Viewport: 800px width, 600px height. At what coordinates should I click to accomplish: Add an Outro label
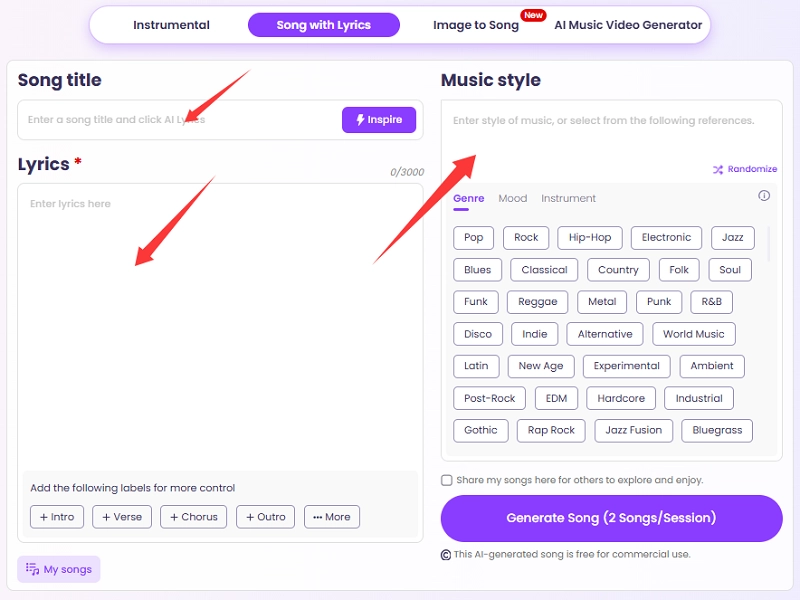pyautogui.click(x=266, y=517)
